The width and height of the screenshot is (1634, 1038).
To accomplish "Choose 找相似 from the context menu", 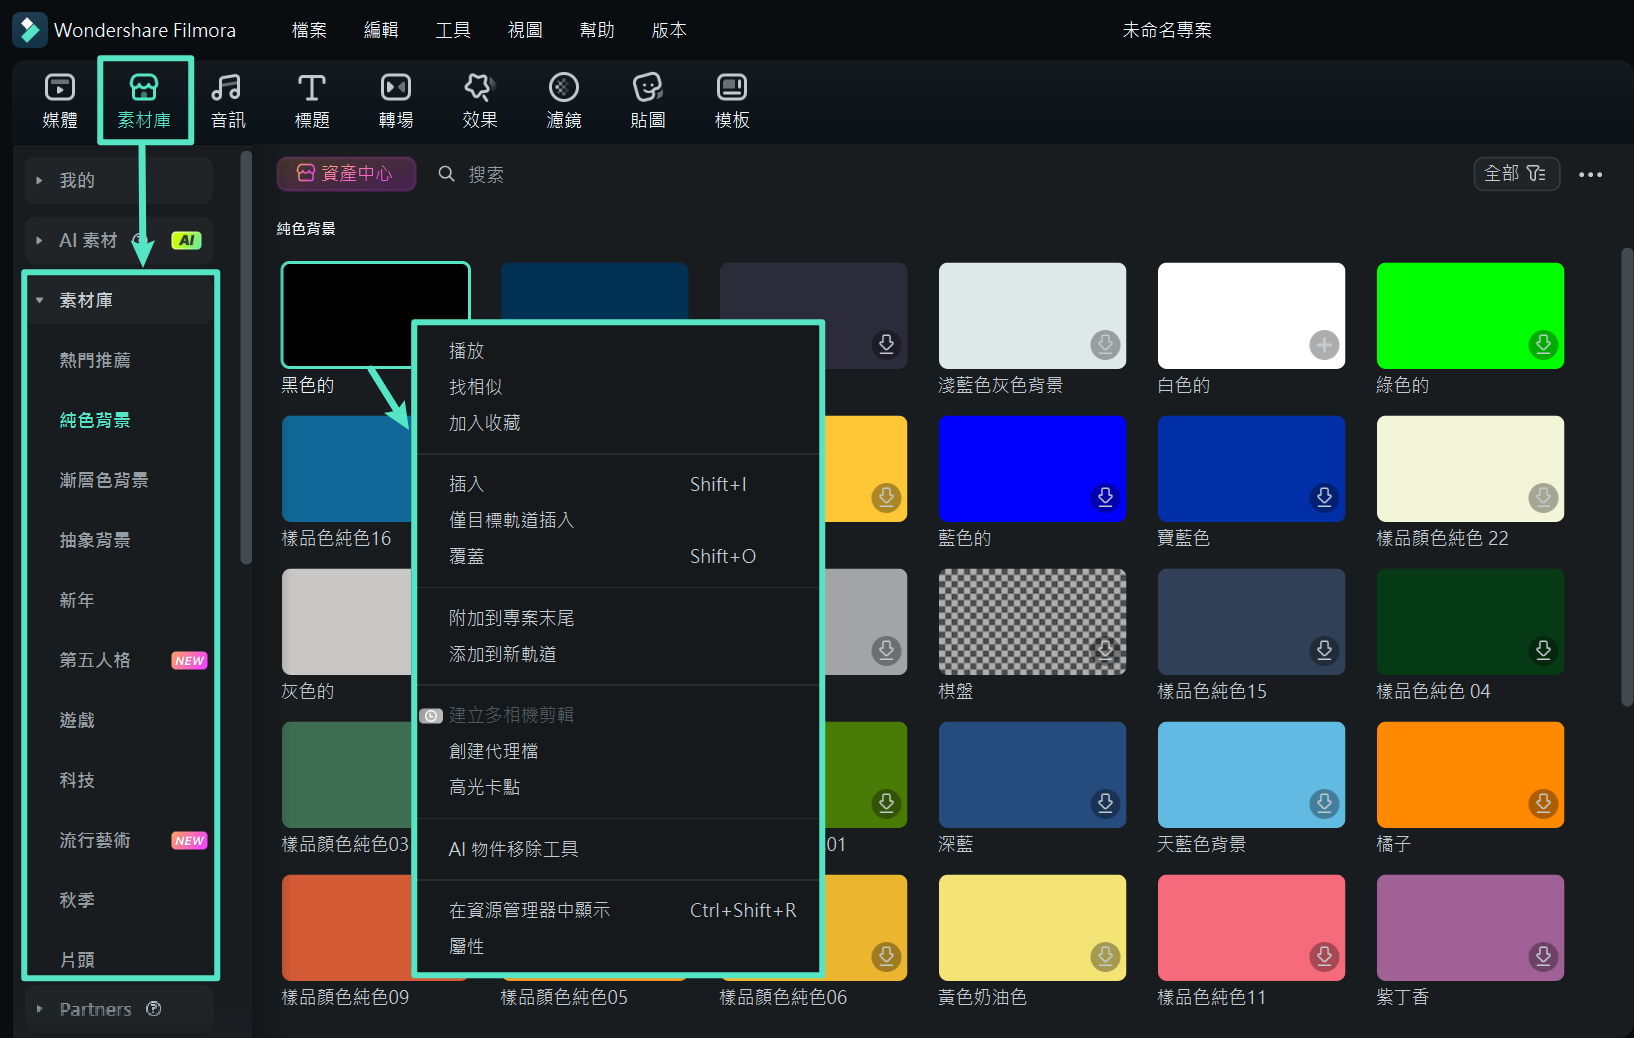I will [x=619, y=387].
